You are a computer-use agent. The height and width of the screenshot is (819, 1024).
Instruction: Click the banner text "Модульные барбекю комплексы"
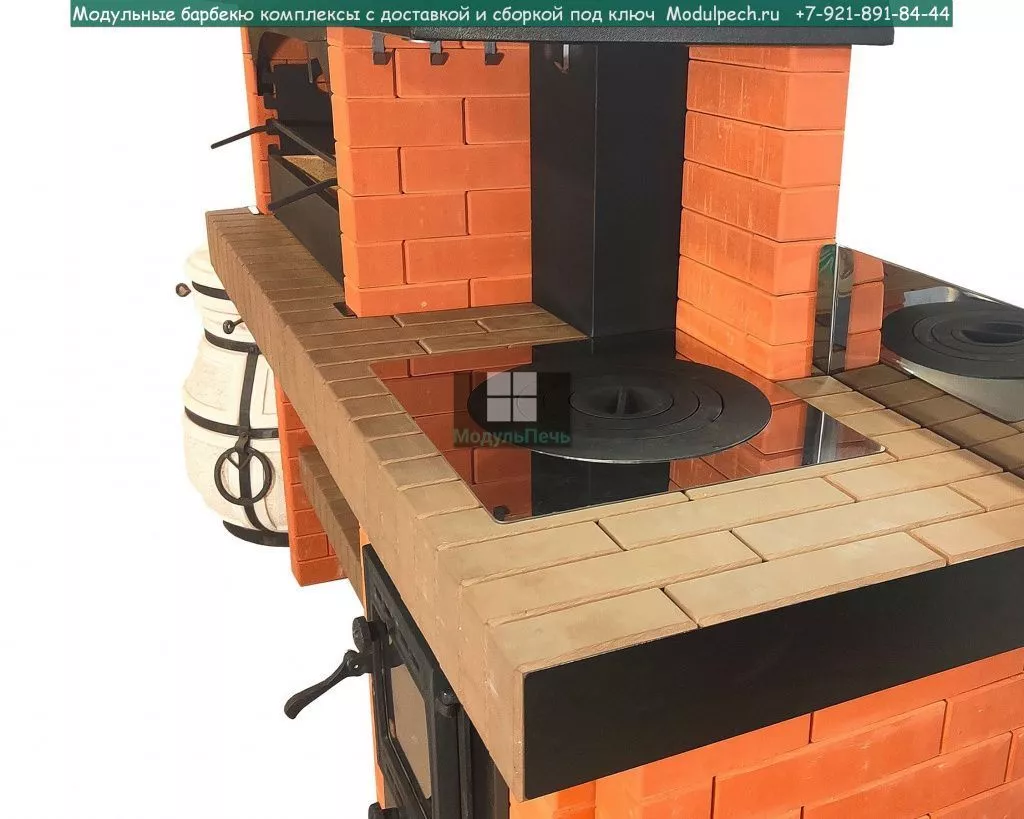point(215,14)
